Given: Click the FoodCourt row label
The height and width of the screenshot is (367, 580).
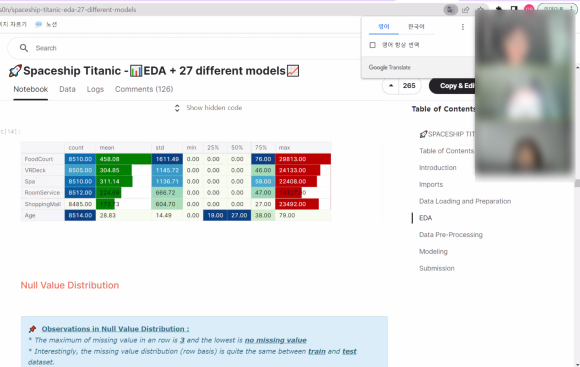Looking at the screenshot, I should coord(39,159).
